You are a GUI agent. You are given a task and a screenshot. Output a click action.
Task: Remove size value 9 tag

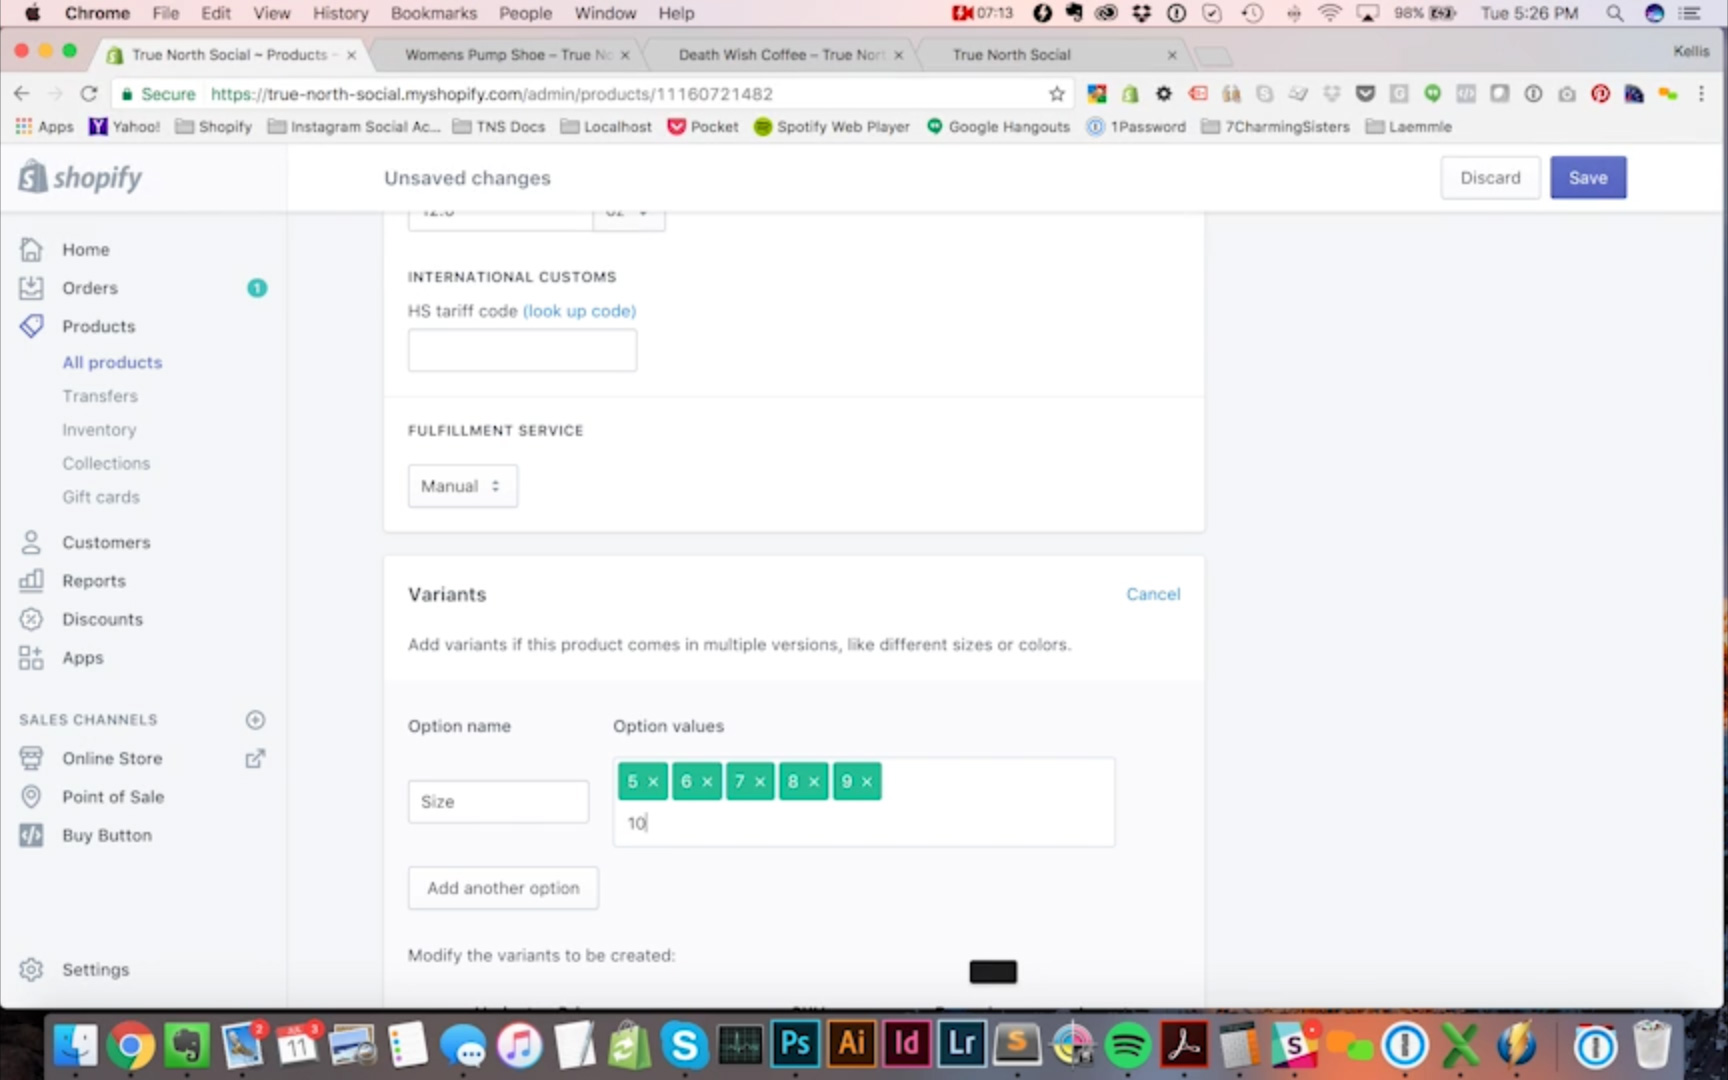[867, 782]
